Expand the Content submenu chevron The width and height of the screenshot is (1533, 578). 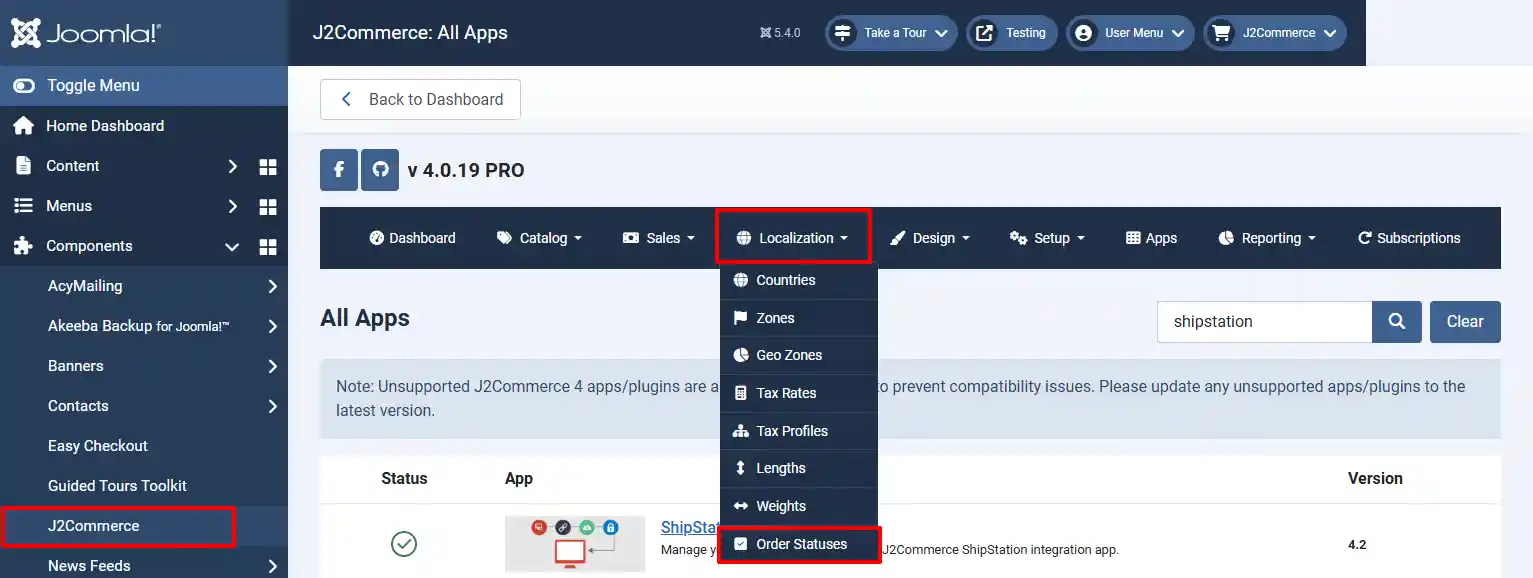point(232,166)
